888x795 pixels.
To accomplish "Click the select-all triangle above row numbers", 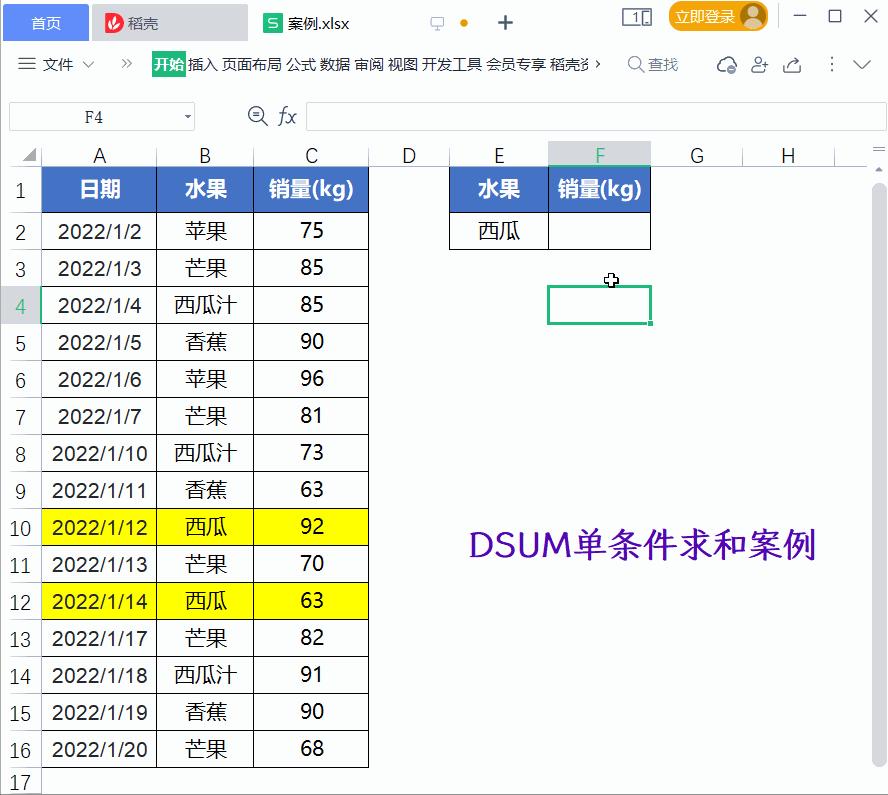I will [32, 155].
